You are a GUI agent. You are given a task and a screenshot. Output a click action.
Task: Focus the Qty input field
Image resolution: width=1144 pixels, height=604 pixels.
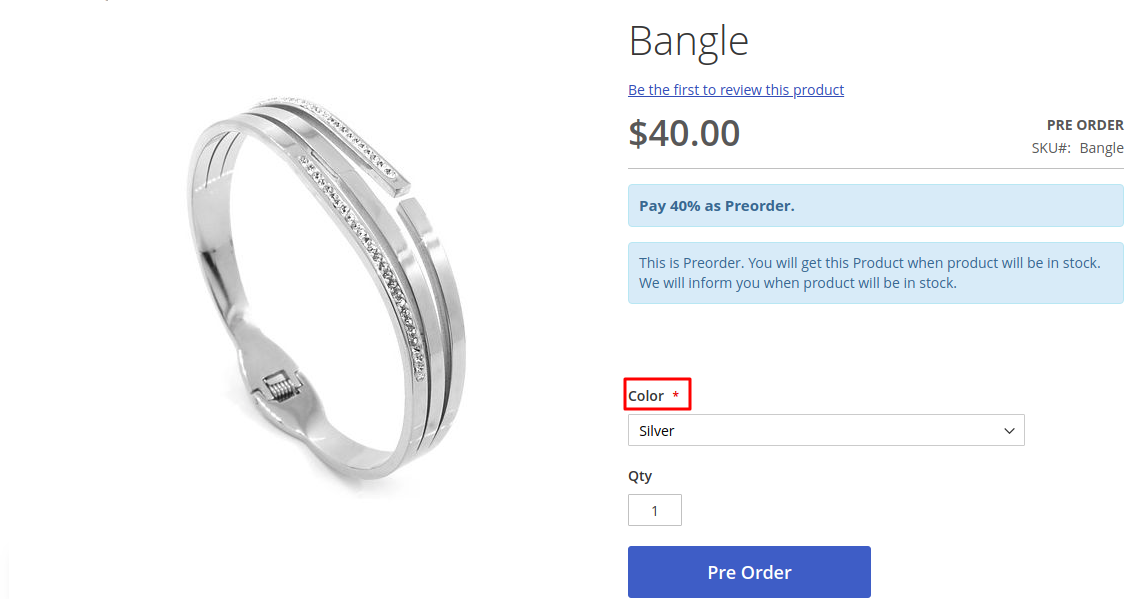(x=654, y=510)
